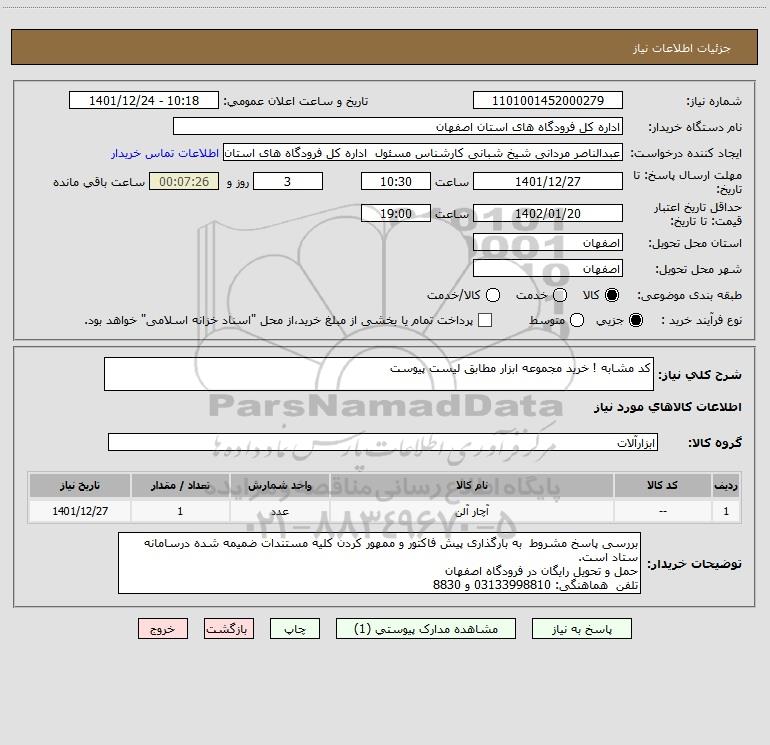Image resolution: width=770 pixels, height=745 pixels.
Task: Click the remaining time 00:07:26 field
Action: click(x=184, y=181)
